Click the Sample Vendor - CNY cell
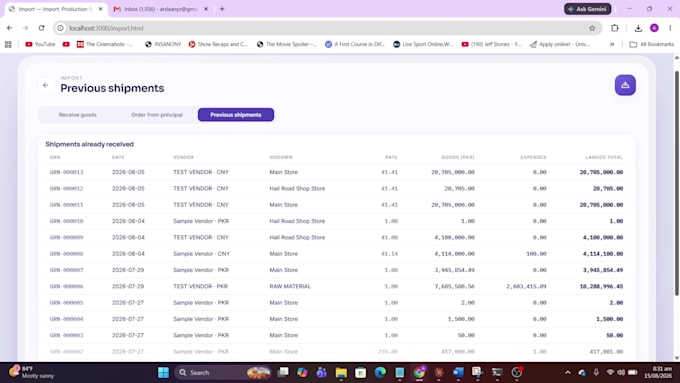This screenshot has height=383, width=680. (x=201, y=254)
